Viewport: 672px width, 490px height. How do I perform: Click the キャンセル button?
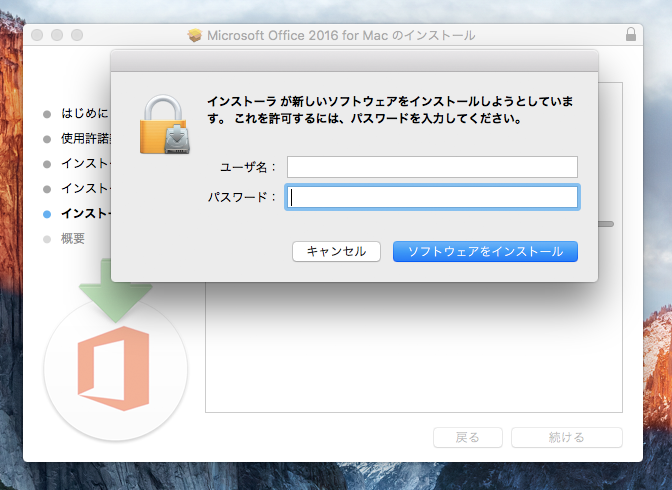tap(336, 251)
